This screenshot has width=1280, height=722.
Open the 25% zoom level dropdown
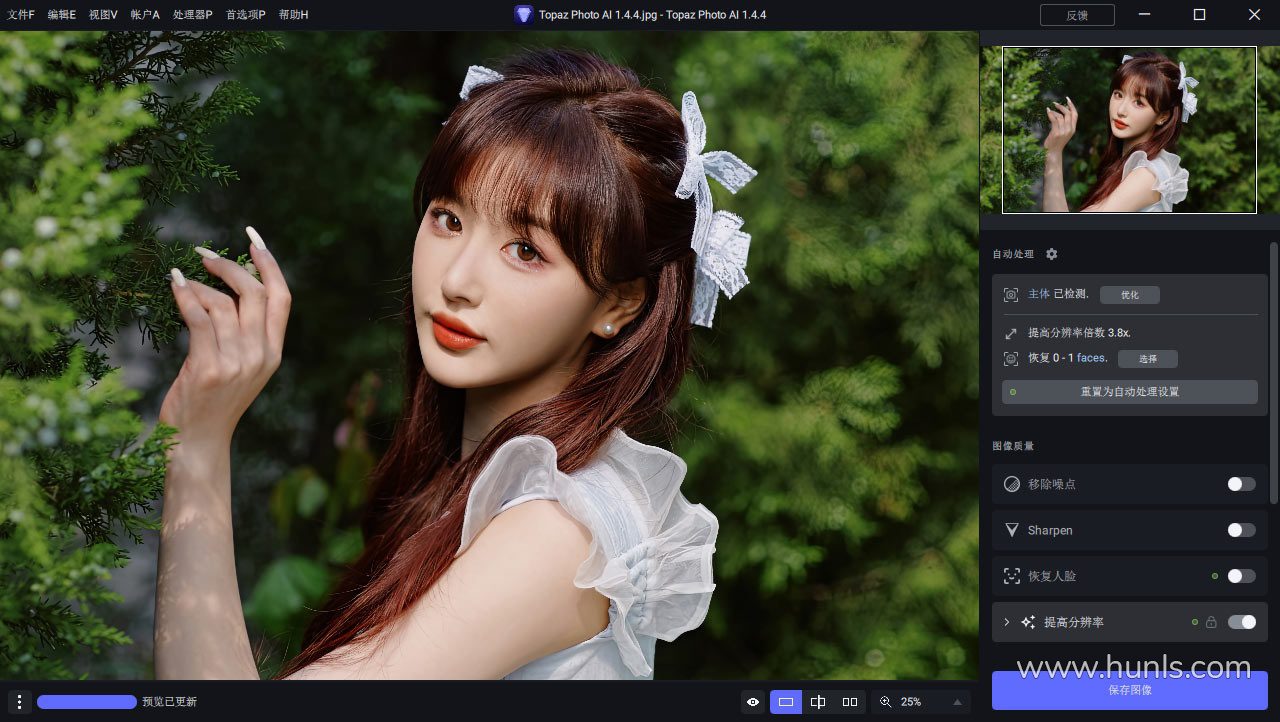921,702
